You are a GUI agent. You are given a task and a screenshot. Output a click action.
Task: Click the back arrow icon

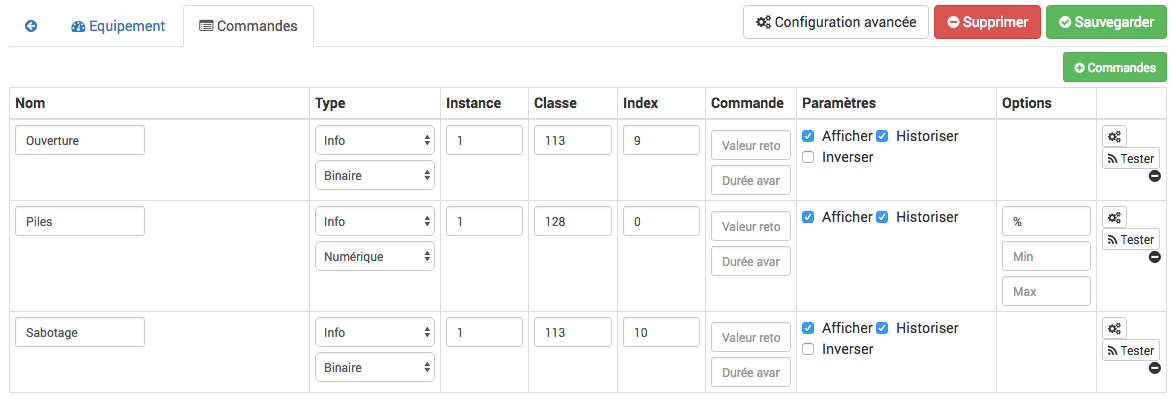(31, 26)
